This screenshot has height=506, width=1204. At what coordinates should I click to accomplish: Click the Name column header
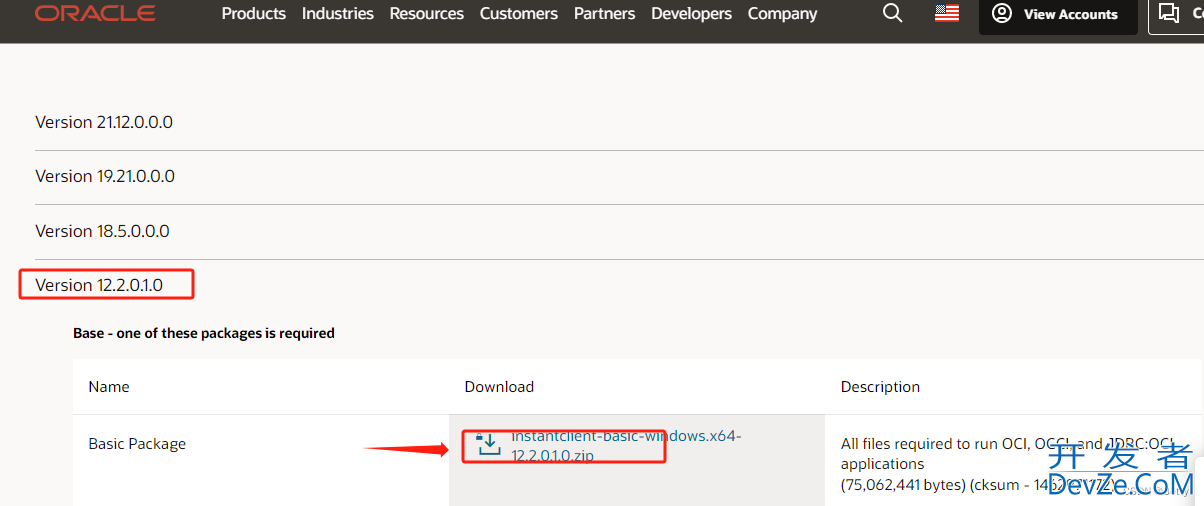tap(109, 387)
